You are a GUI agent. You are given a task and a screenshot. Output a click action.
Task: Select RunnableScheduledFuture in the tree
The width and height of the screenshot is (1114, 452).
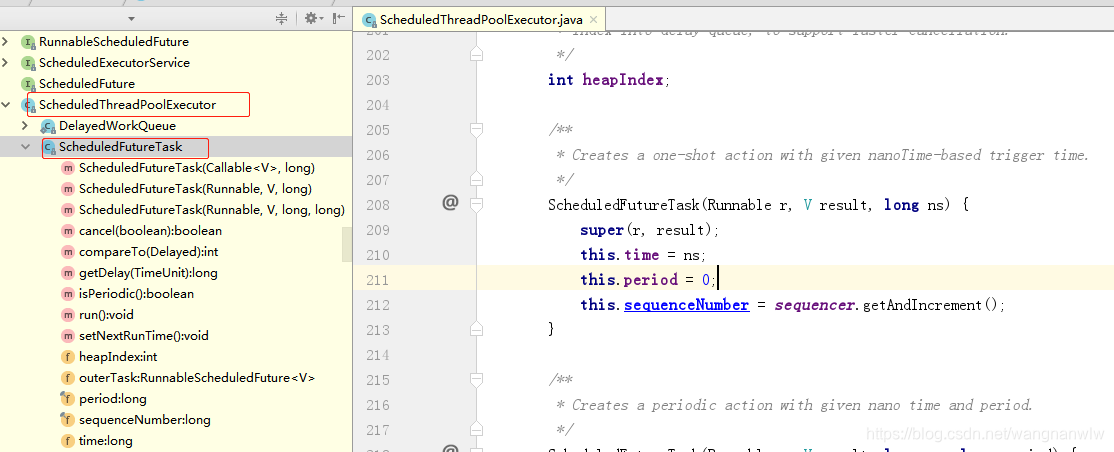[114, 42]
